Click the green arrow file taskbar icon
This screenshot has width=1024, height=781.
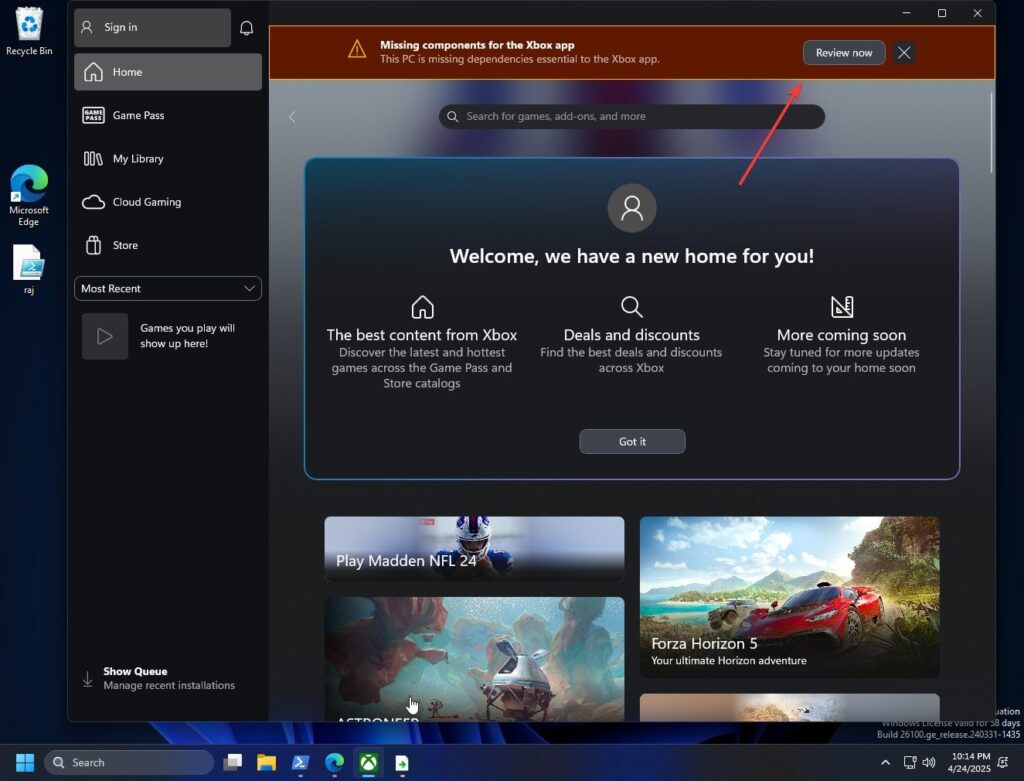coord(402,762)
